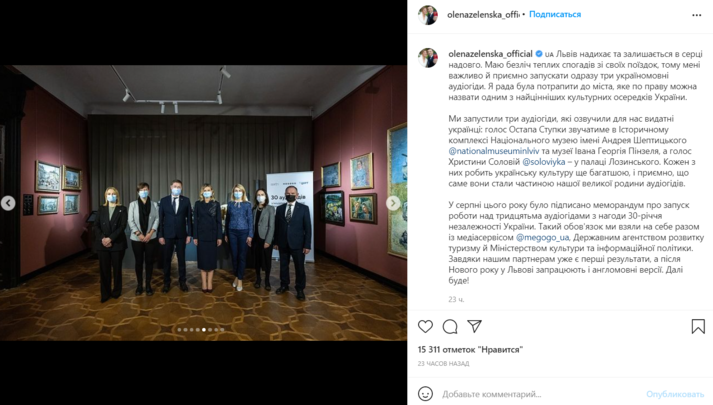This screenshot has width=713, height=405.
Task: Click the Опубликовать post comment button
Action: click(675, 394)
